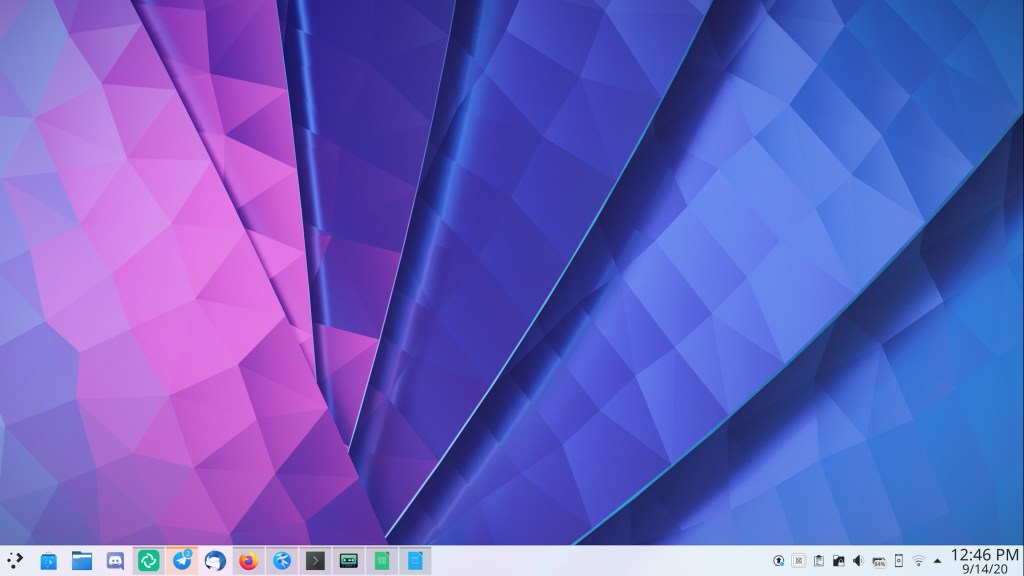Screen dimensions: 1024x576
Task: Open the KDE Connect phone icon
Action: pyautogui.click(x=898, y=561)
